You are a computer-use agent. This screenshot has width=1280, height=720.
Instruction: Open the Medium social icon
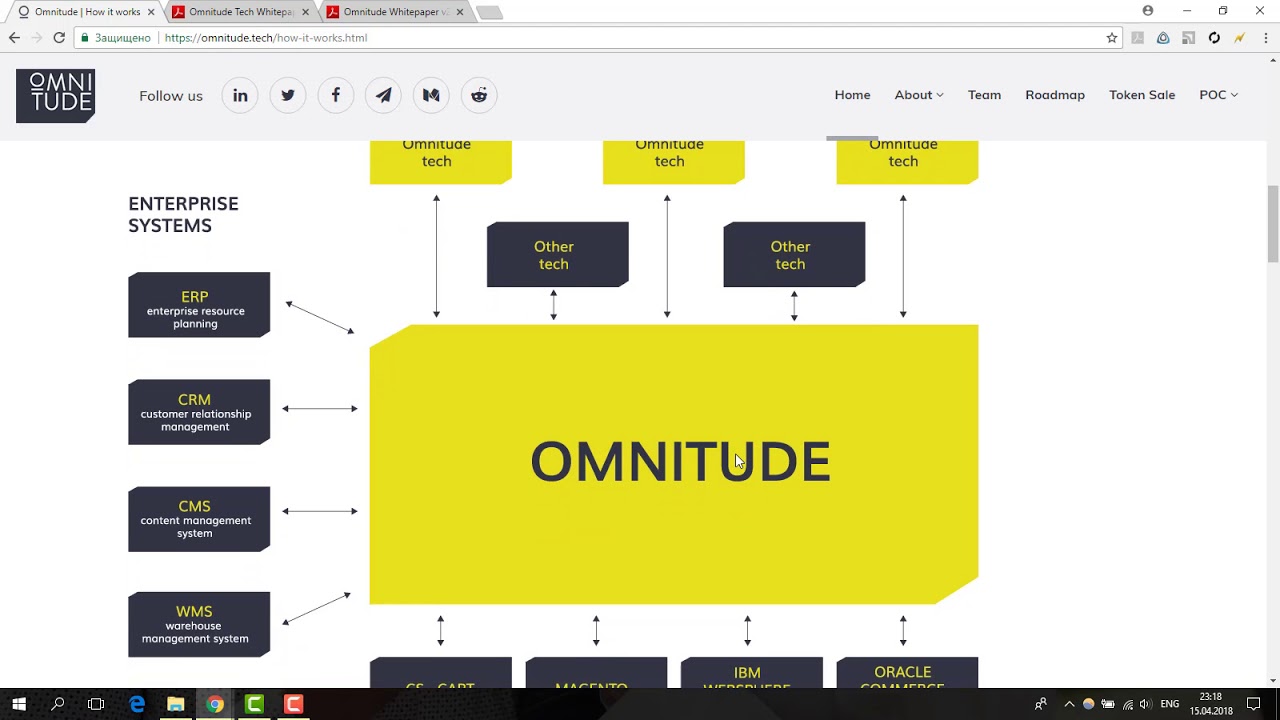(431, 95)
